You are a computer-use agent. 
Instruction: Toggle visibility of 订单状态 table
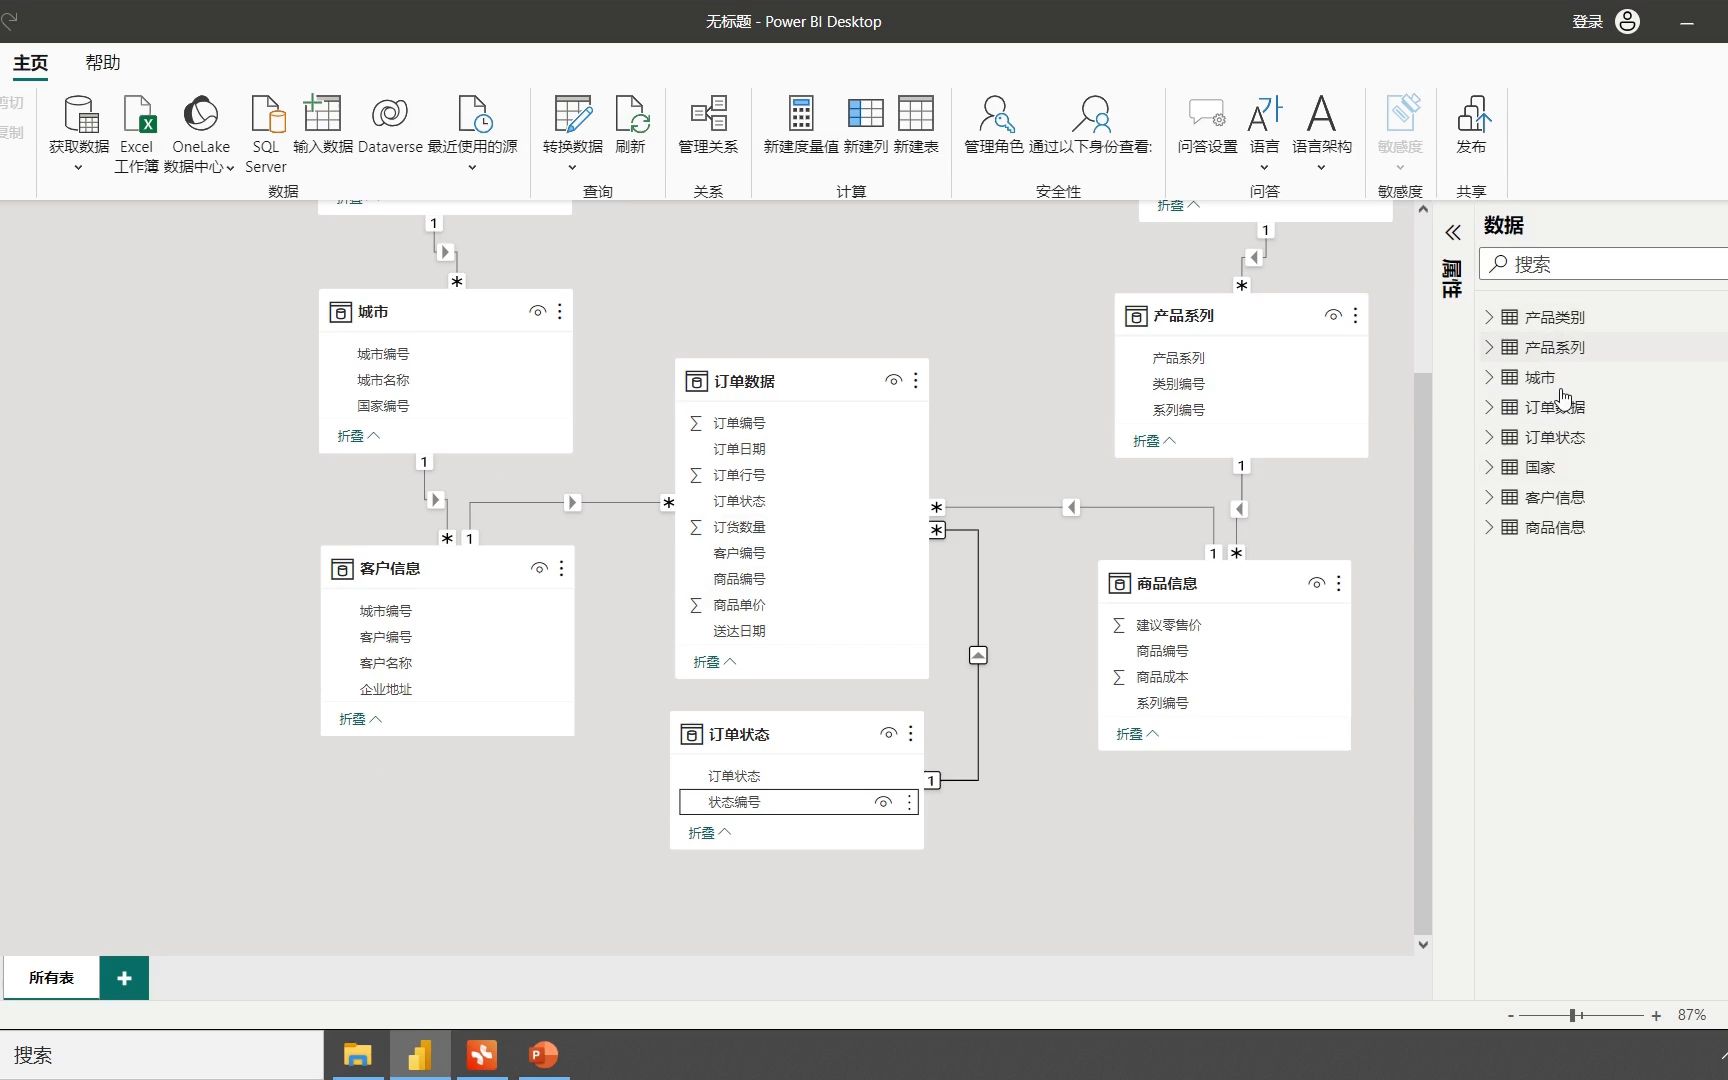click(889, 733)
